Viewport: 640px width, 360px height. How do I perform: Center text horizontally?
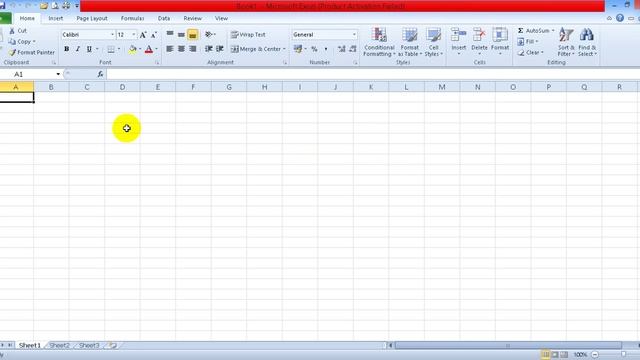click(181, 49)
